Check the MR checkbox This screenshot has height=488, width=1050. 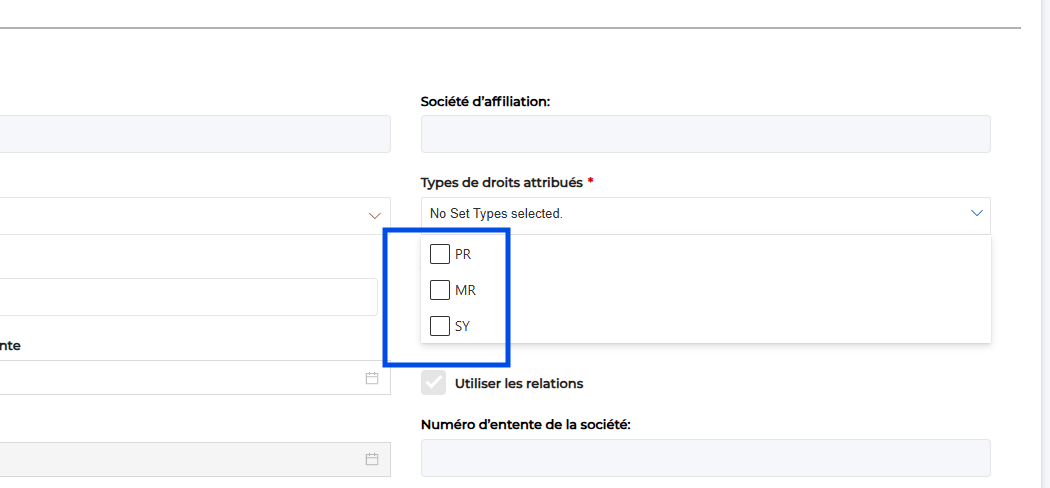(439, 290)
